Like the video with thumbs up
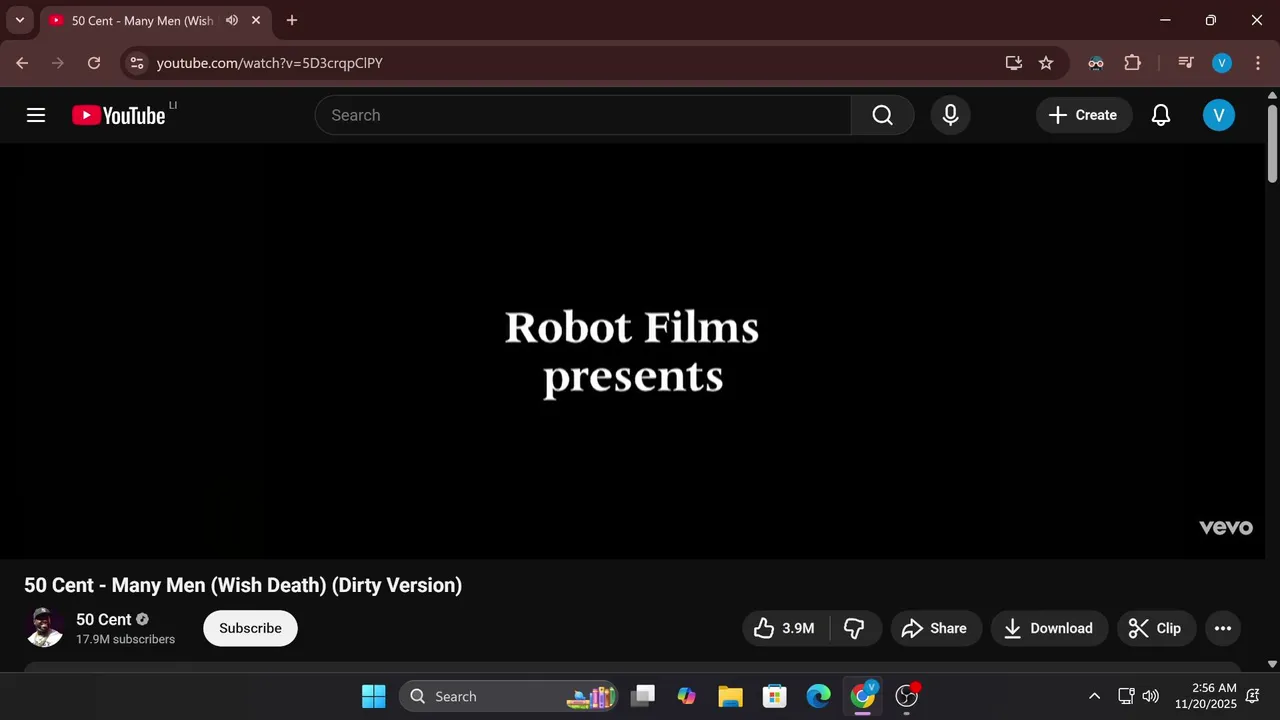This screenshot has width=1280, height=720. [x=786, y=628]
